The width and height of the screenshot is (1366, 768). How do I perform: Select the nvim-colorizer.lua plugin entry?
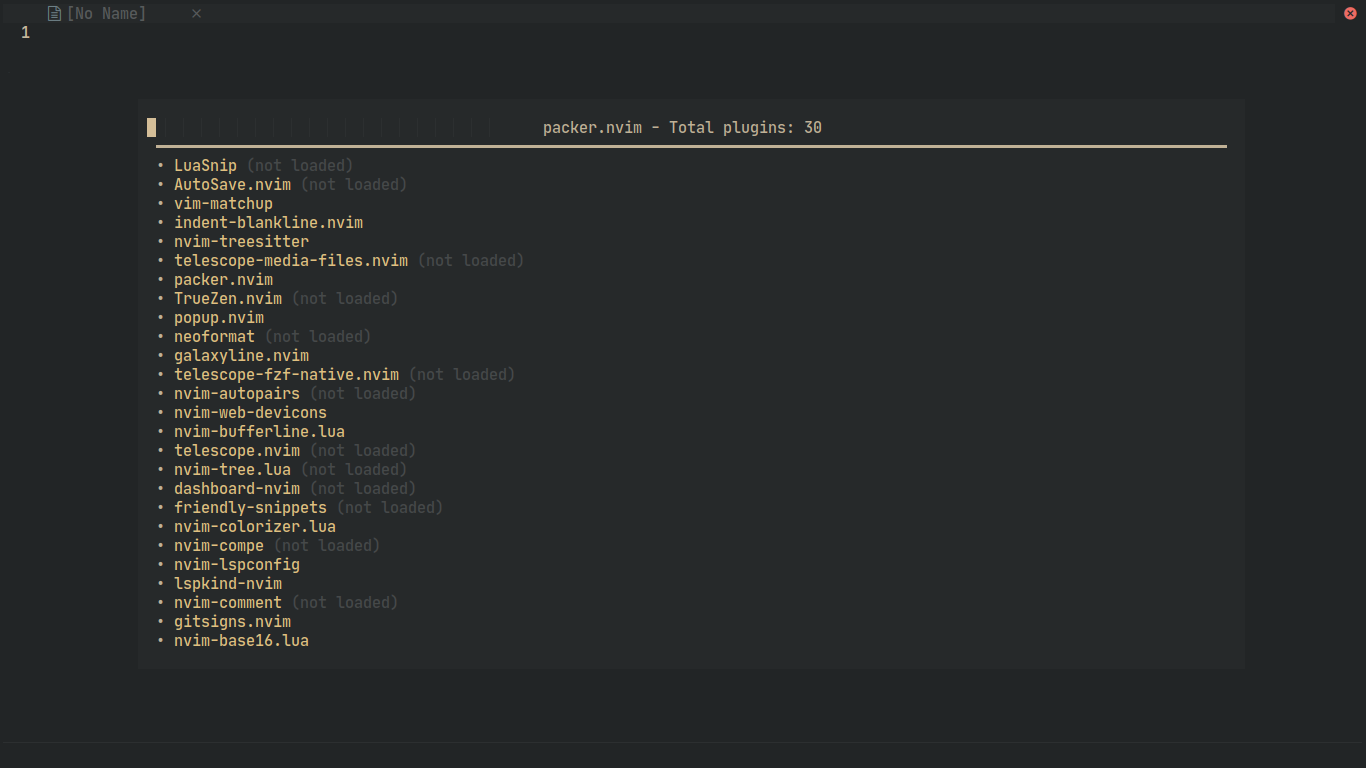point(255,526)
